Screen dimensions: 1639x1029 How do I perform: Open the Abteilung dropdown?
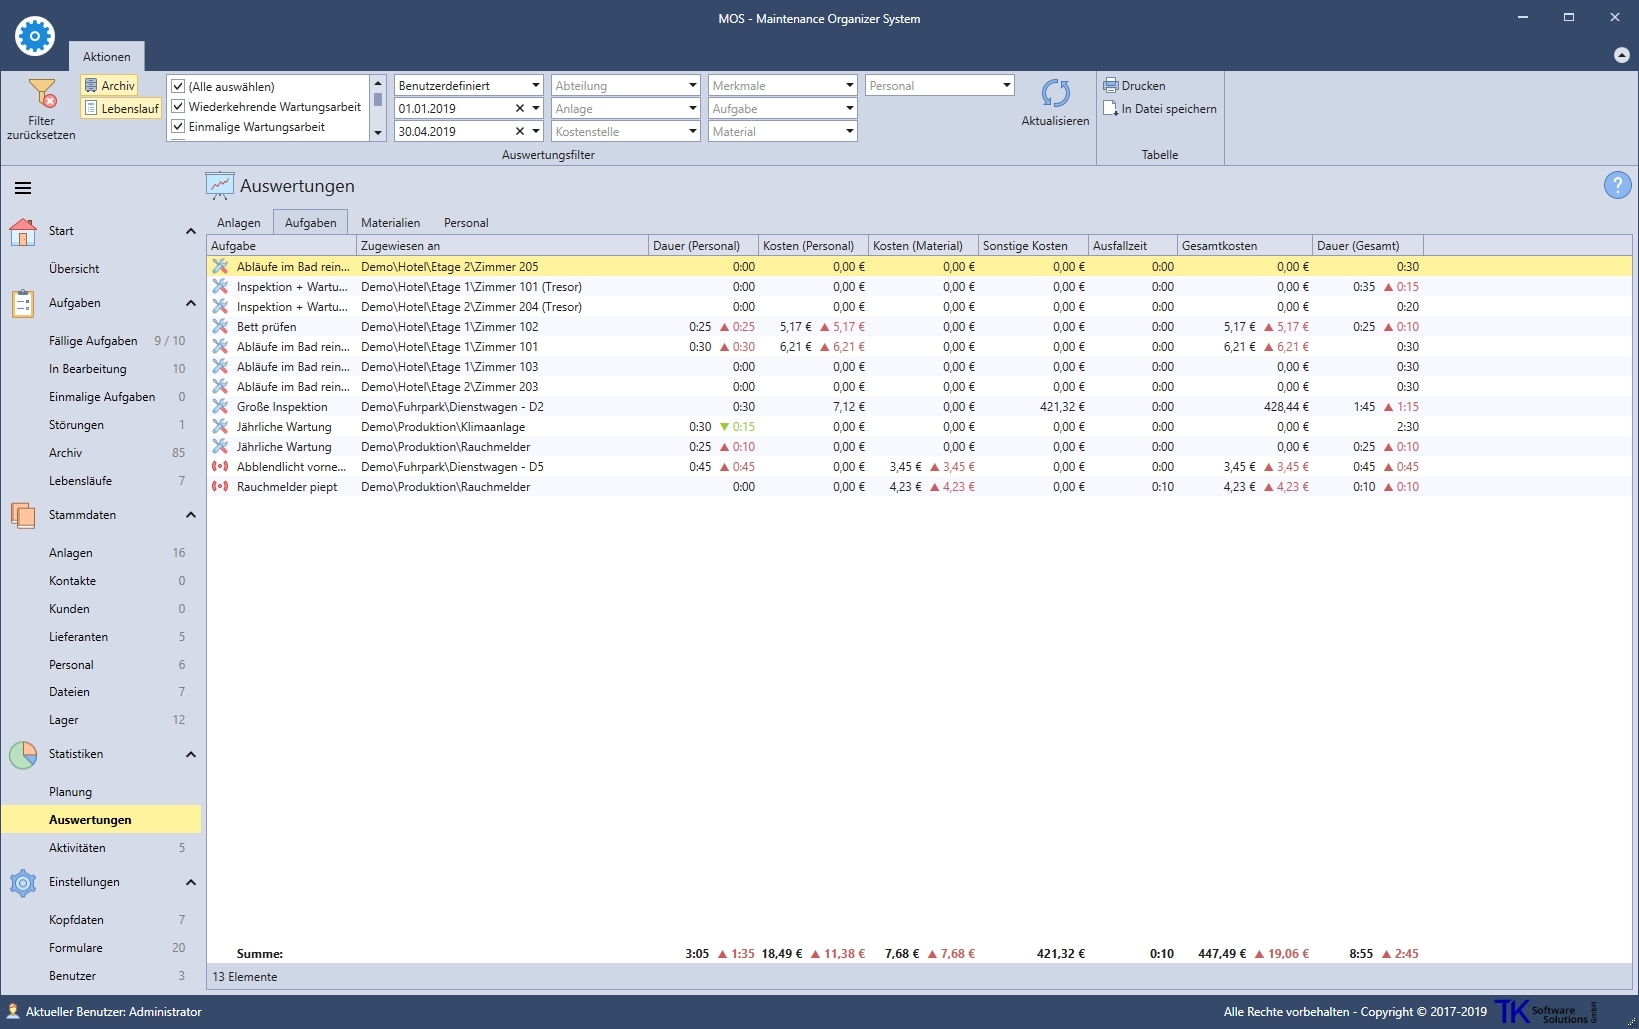[x=625, y=86]
